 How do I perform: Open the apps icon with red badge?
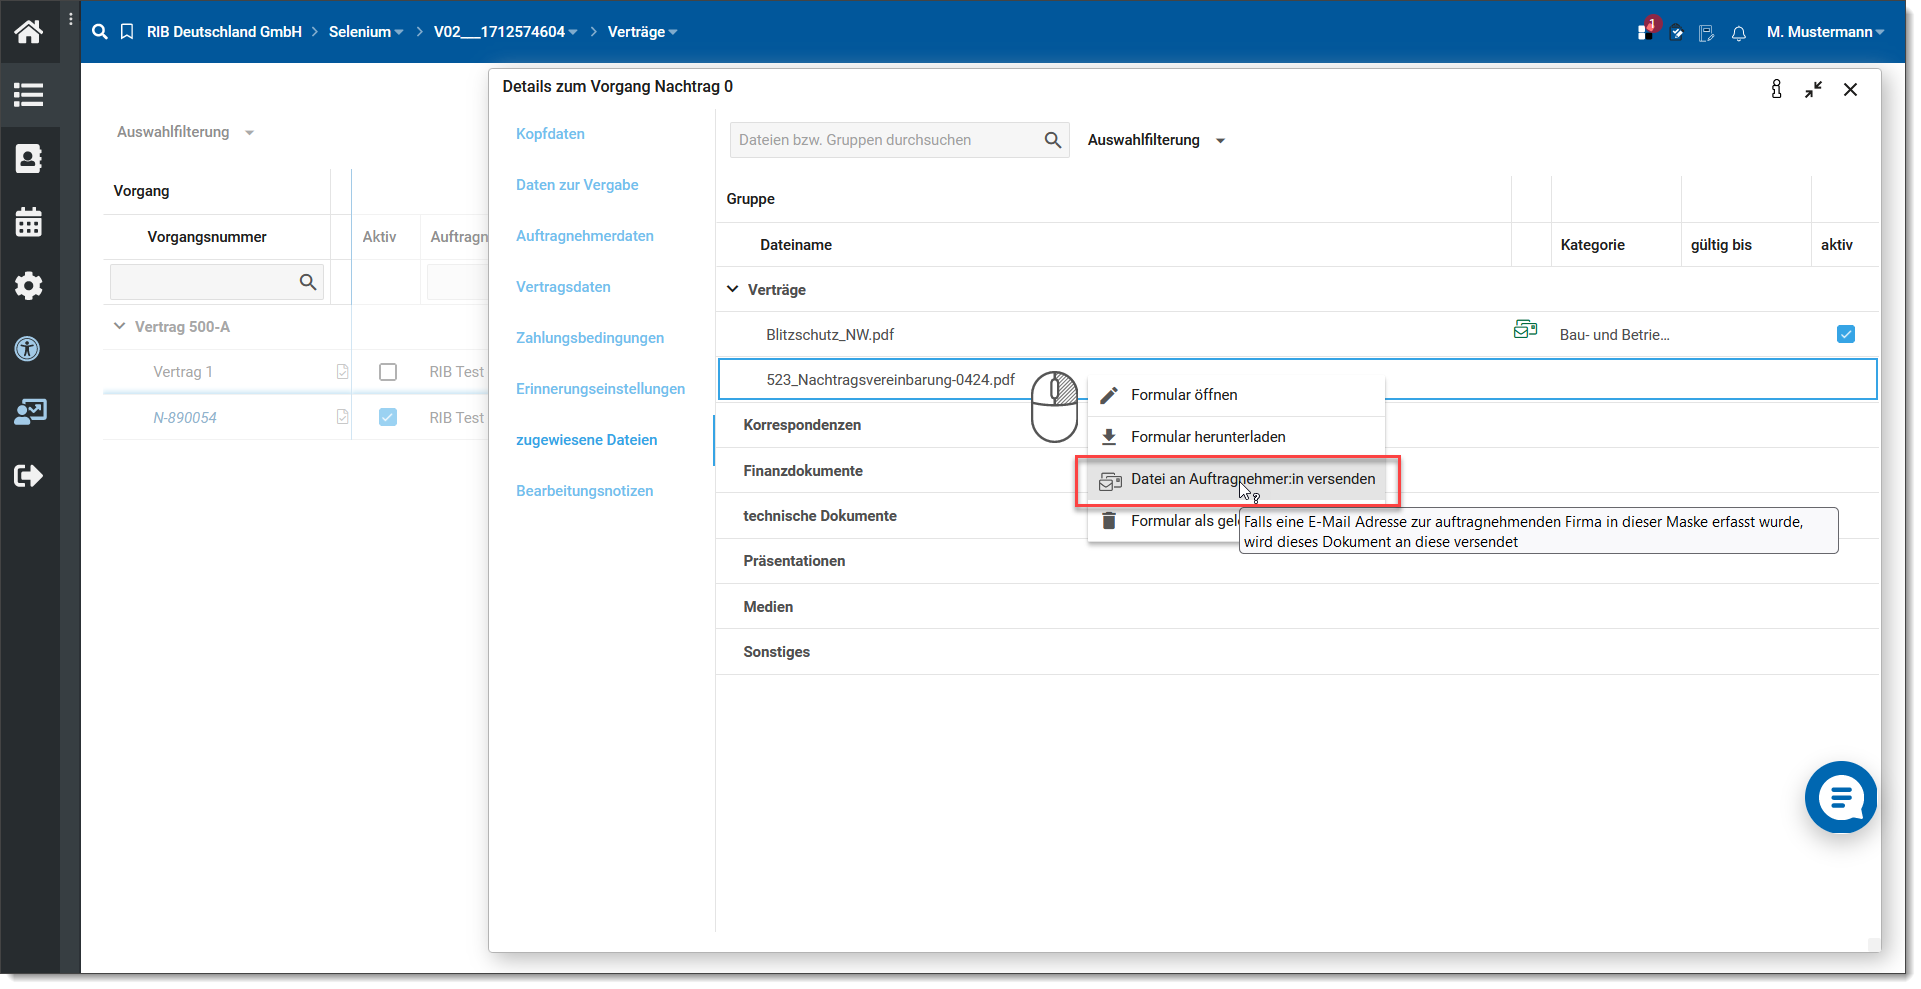[x=1646, y=30]
